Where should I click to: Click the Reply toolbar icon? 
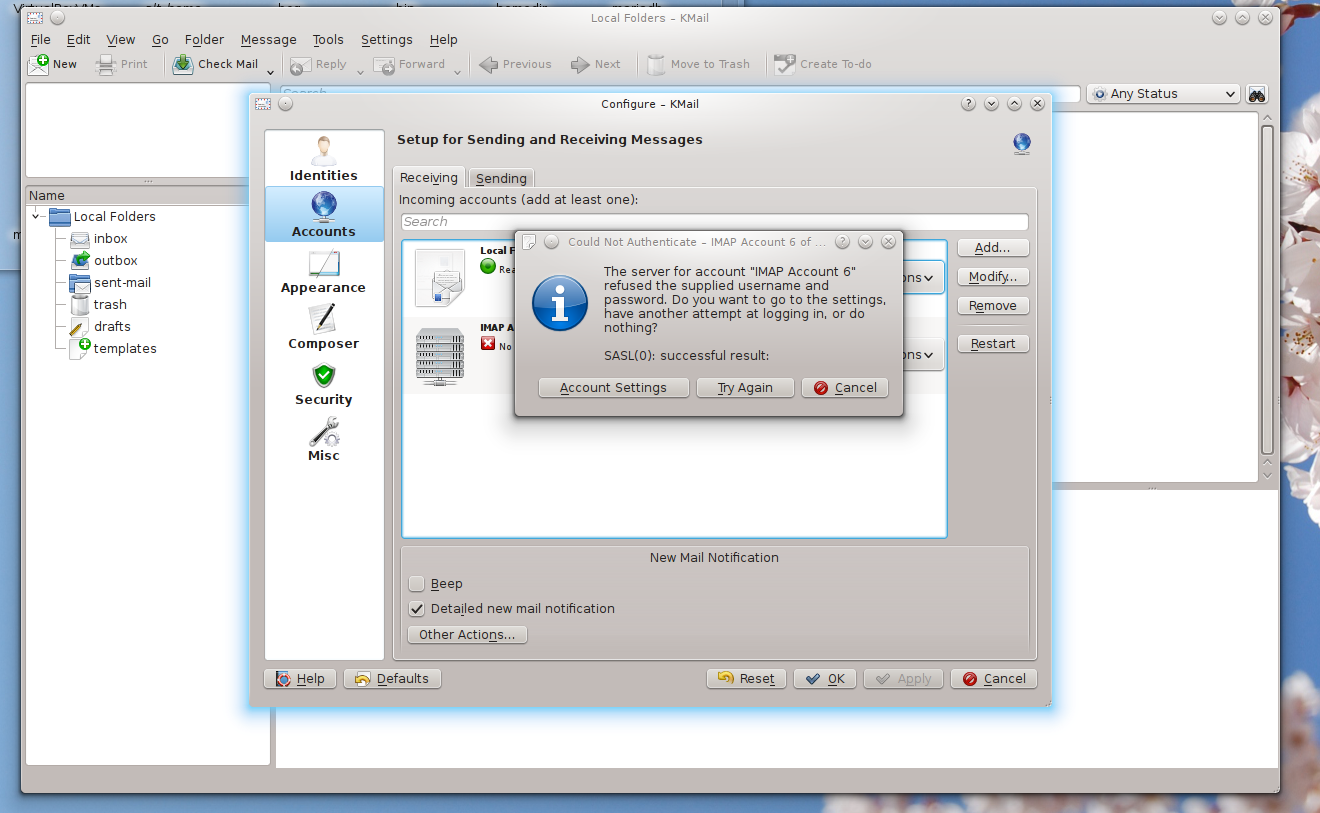[x=301, y=64]
